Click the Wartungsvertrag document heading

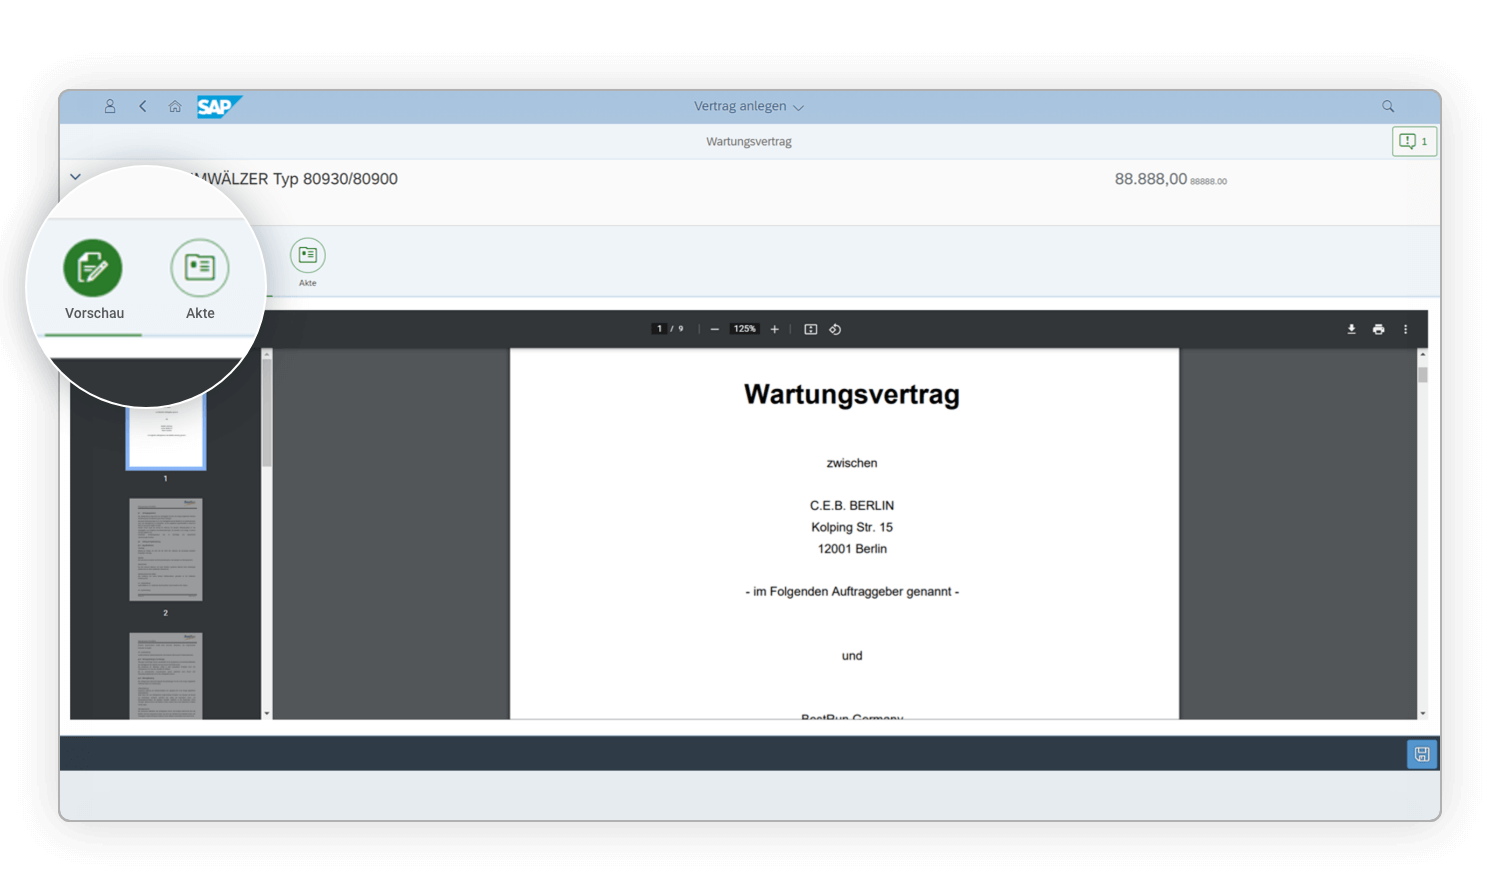[852, 394]
